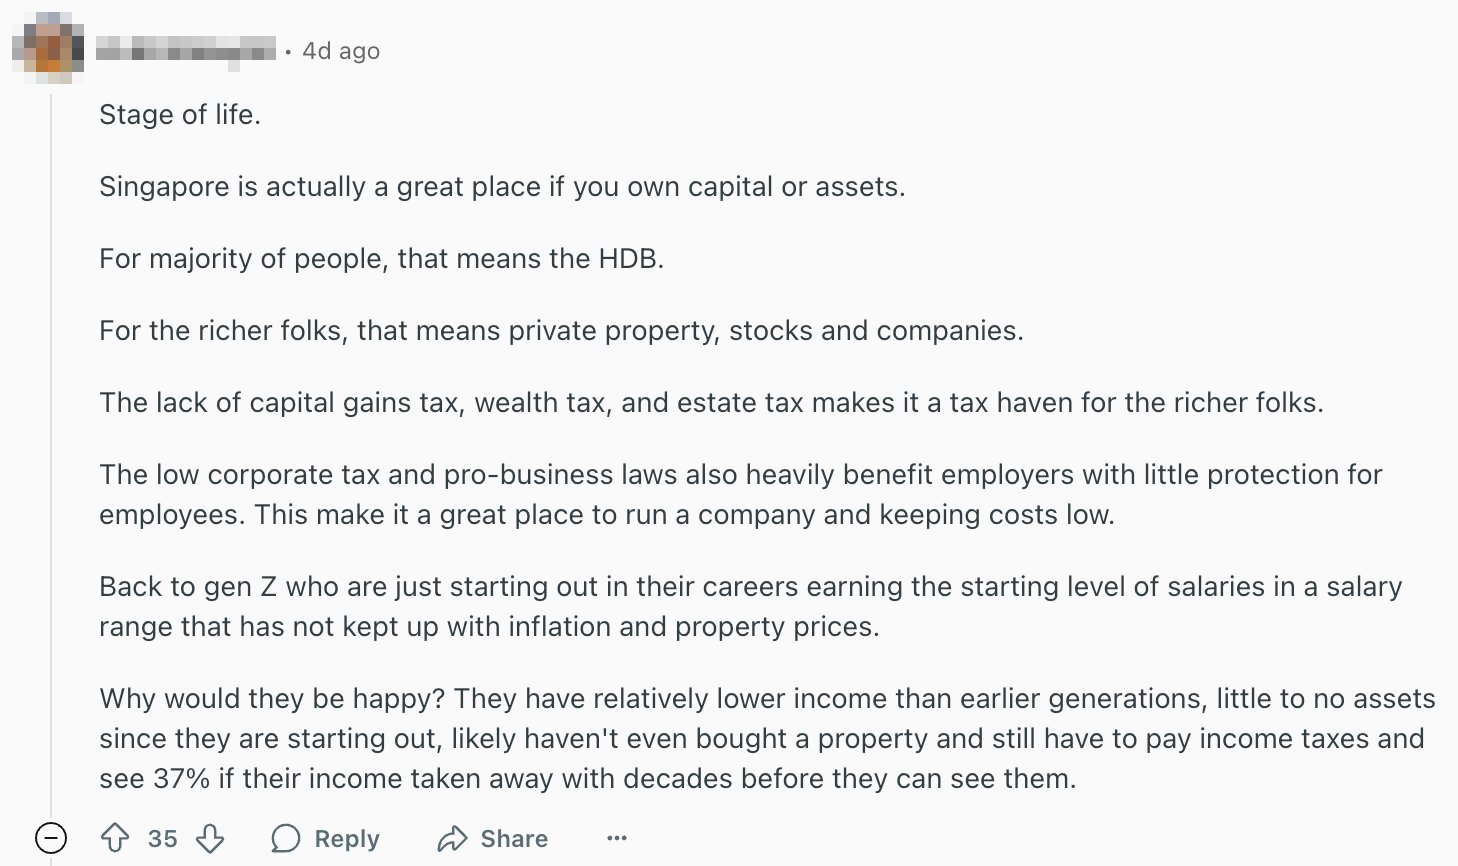1458x866 pixels.
Task: Click the 'Reply' button label
Action: [x=347, y=838]
